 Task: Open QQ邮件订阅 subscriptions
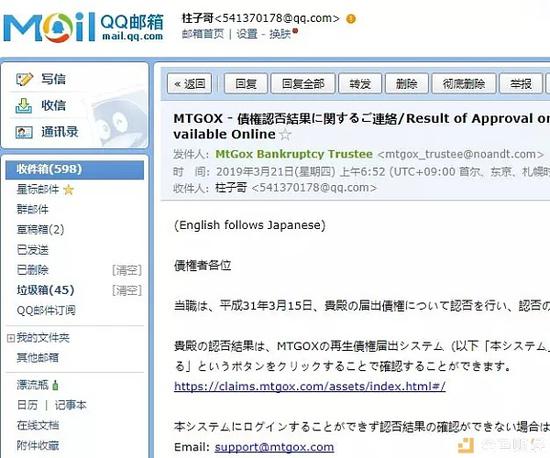coord(46,310)
